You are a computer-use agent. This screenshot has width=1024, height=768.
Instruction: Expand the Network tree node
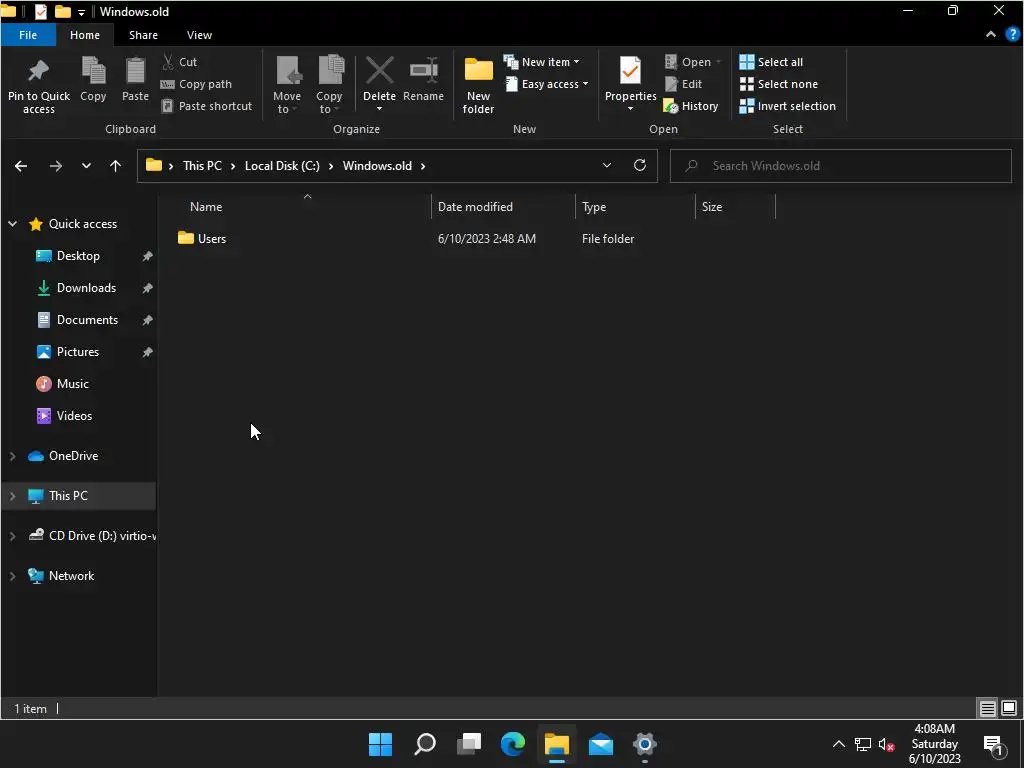click(12, 576)
